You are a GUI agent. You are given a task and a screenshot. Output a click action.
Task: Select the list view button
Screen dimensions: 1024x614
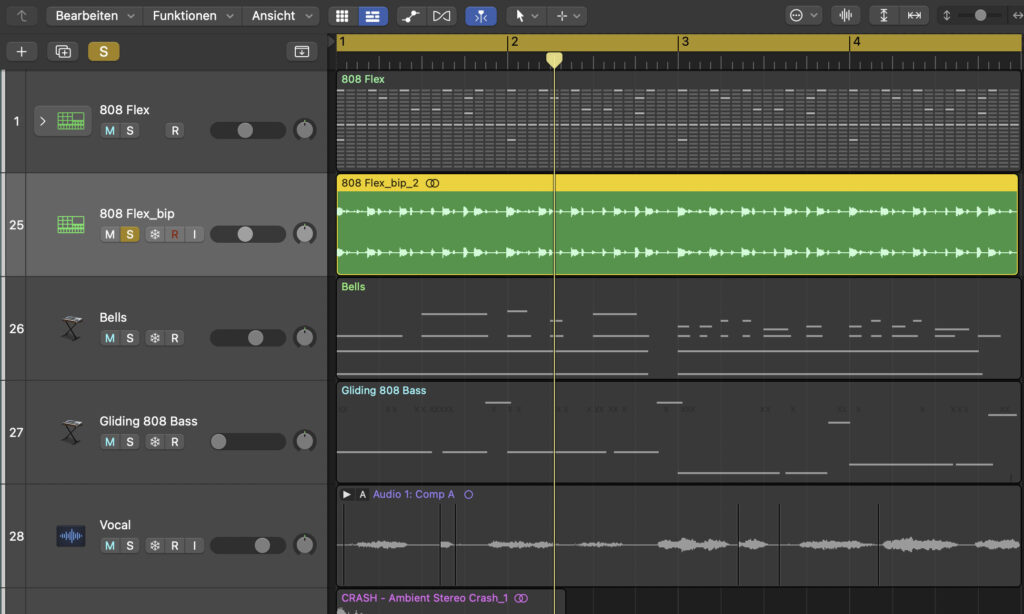pos(373,16)
